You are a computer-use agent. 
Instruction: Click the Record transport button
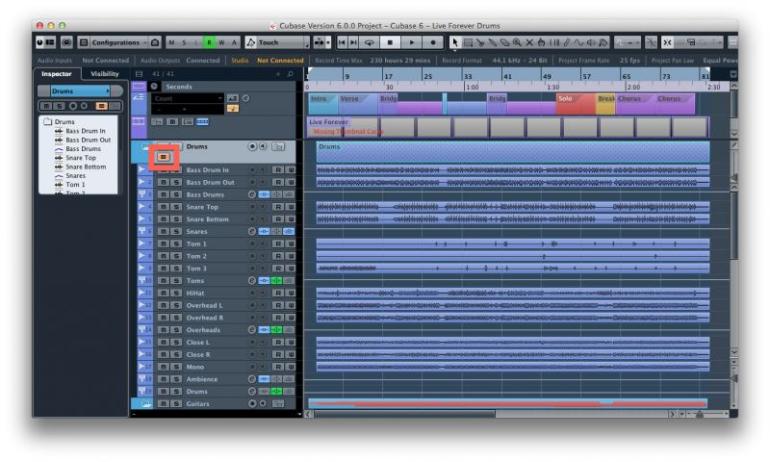[x=433, y=43]
